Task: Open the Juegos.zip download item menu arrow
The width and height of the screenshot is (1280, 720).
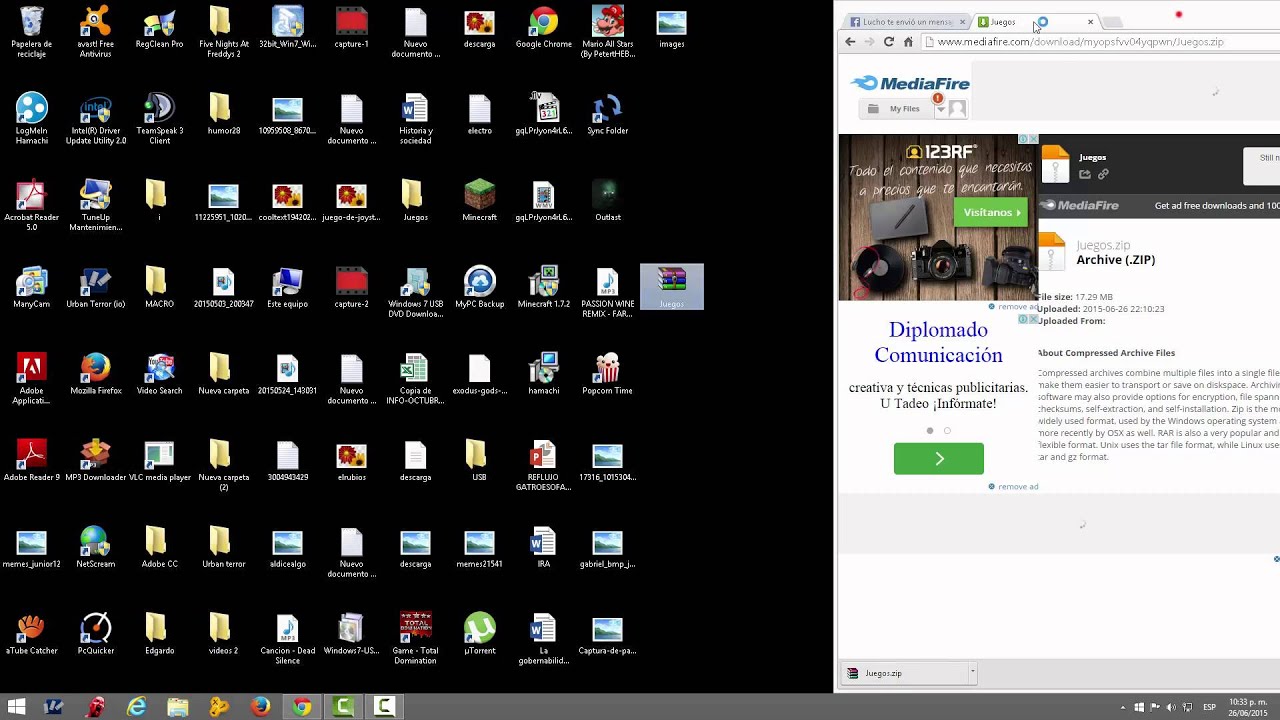Action: pyautogui.click(x=971, y=673)
